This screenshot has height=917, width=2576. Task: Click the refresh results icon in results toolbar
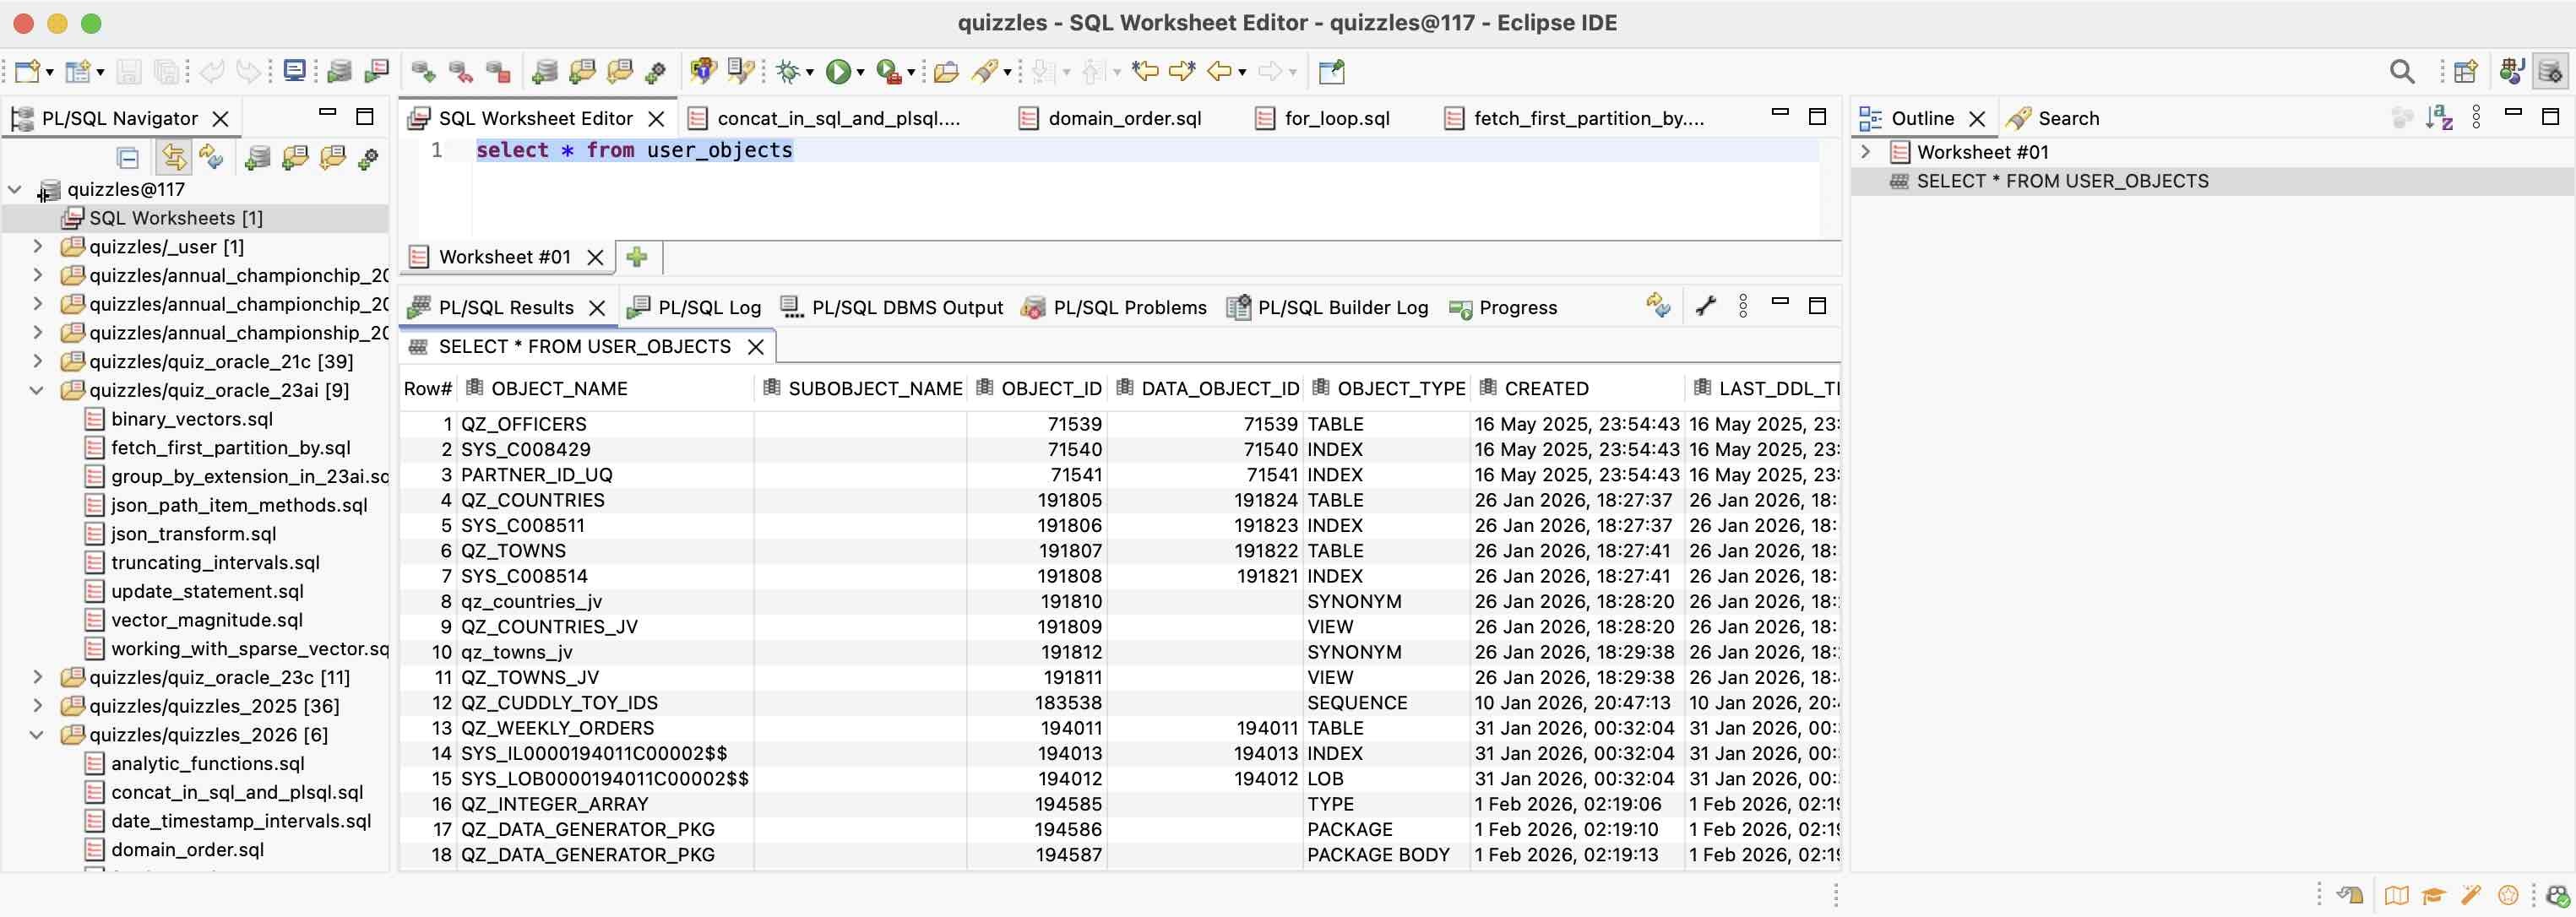[1657, 305]
